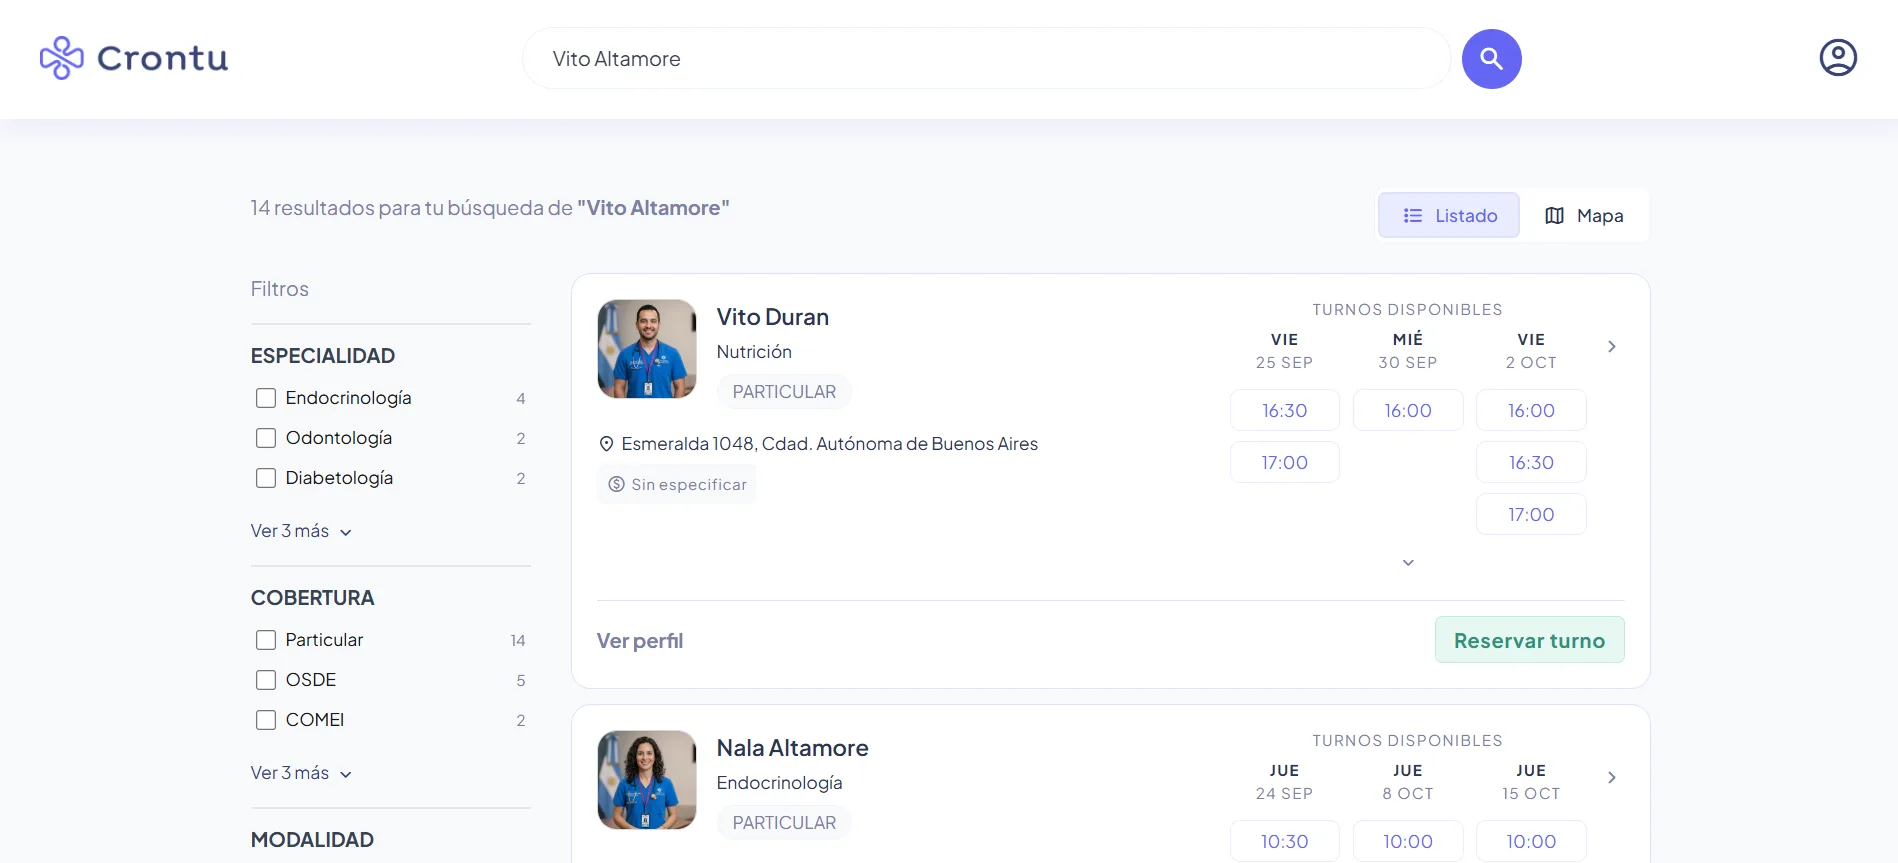The width and height of the screenshot is (1898, 863).
Task: Select the 16:30 slot on VIE 25 SEP
Action: pyautogui.click(x=1284, y=411)
